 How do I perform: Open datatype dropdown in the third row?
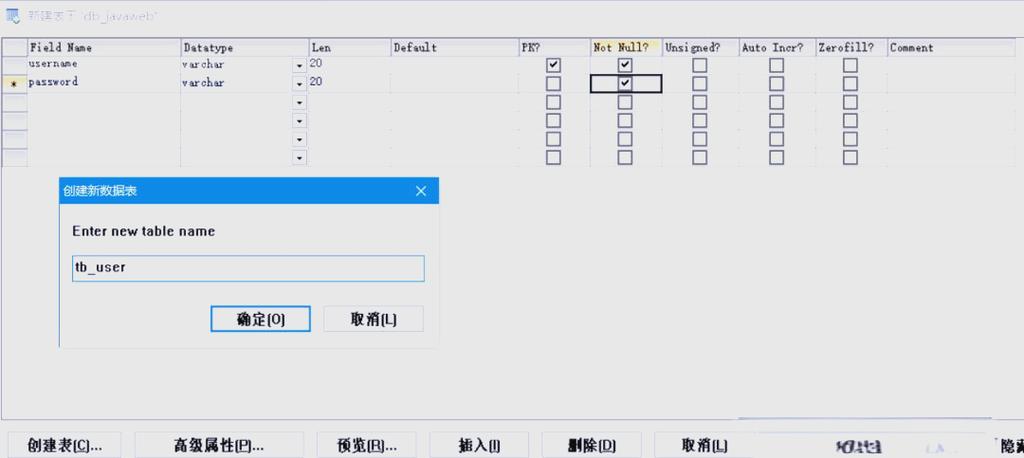(300, 103)
